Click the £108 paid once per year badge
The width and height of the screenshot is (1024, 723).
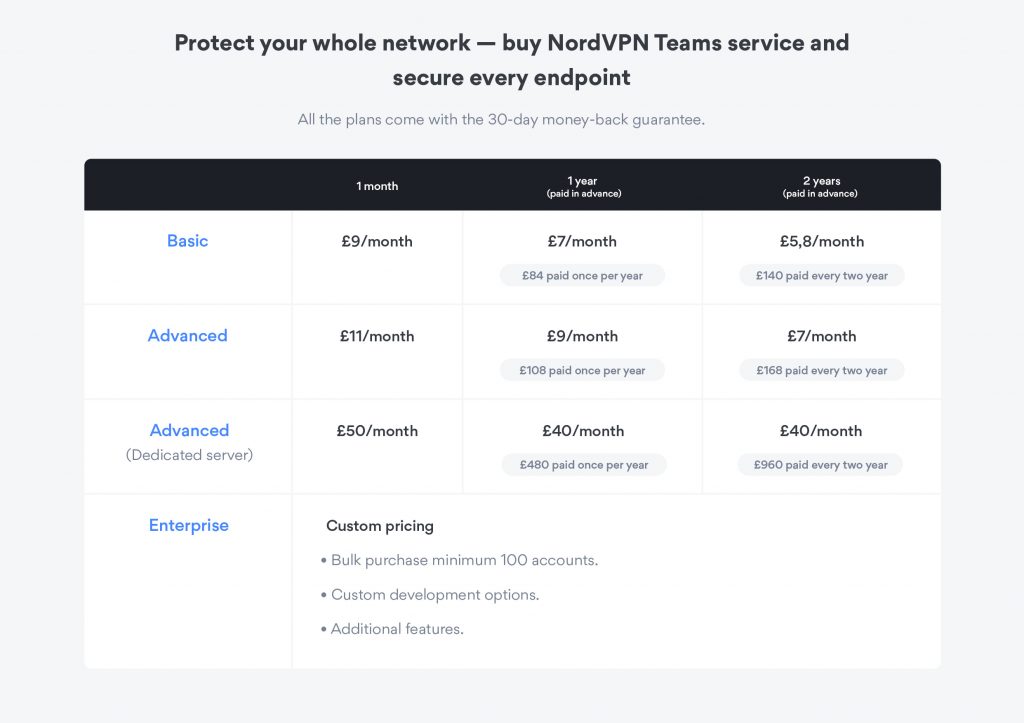[582, 371]
